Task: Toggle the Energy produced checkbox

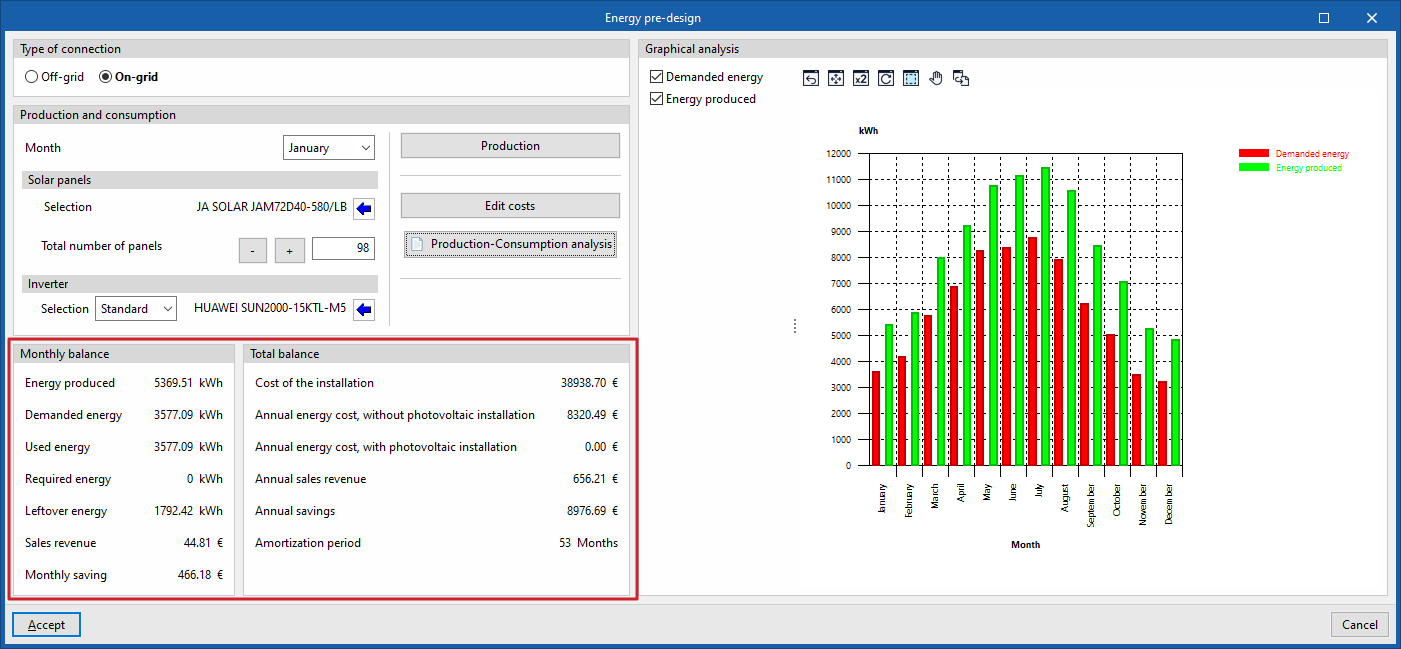Action: pos(656,99)
